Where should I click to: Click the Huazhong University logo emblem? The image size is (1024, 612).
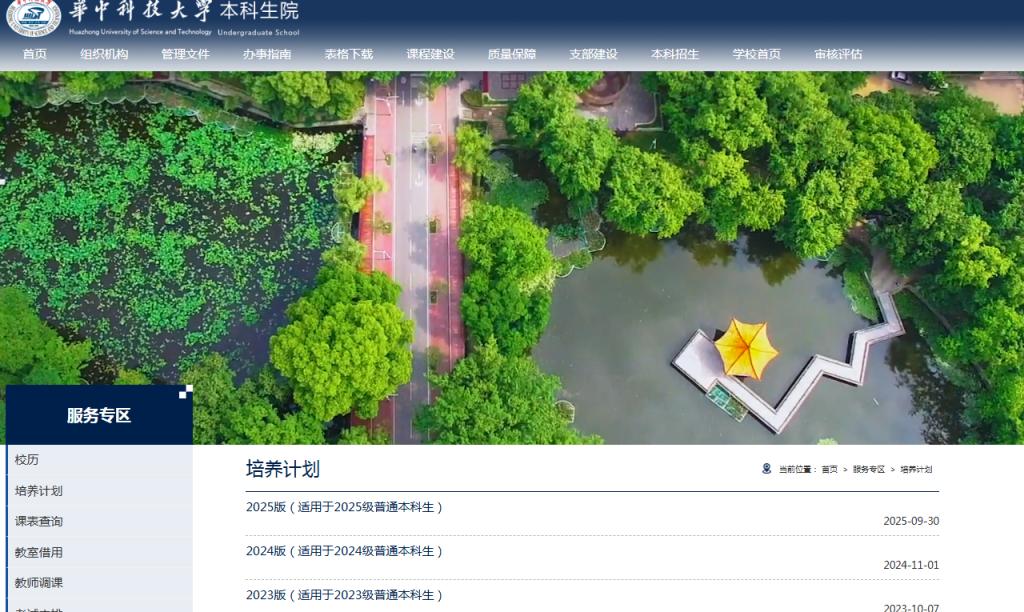(x=35, y=18)
